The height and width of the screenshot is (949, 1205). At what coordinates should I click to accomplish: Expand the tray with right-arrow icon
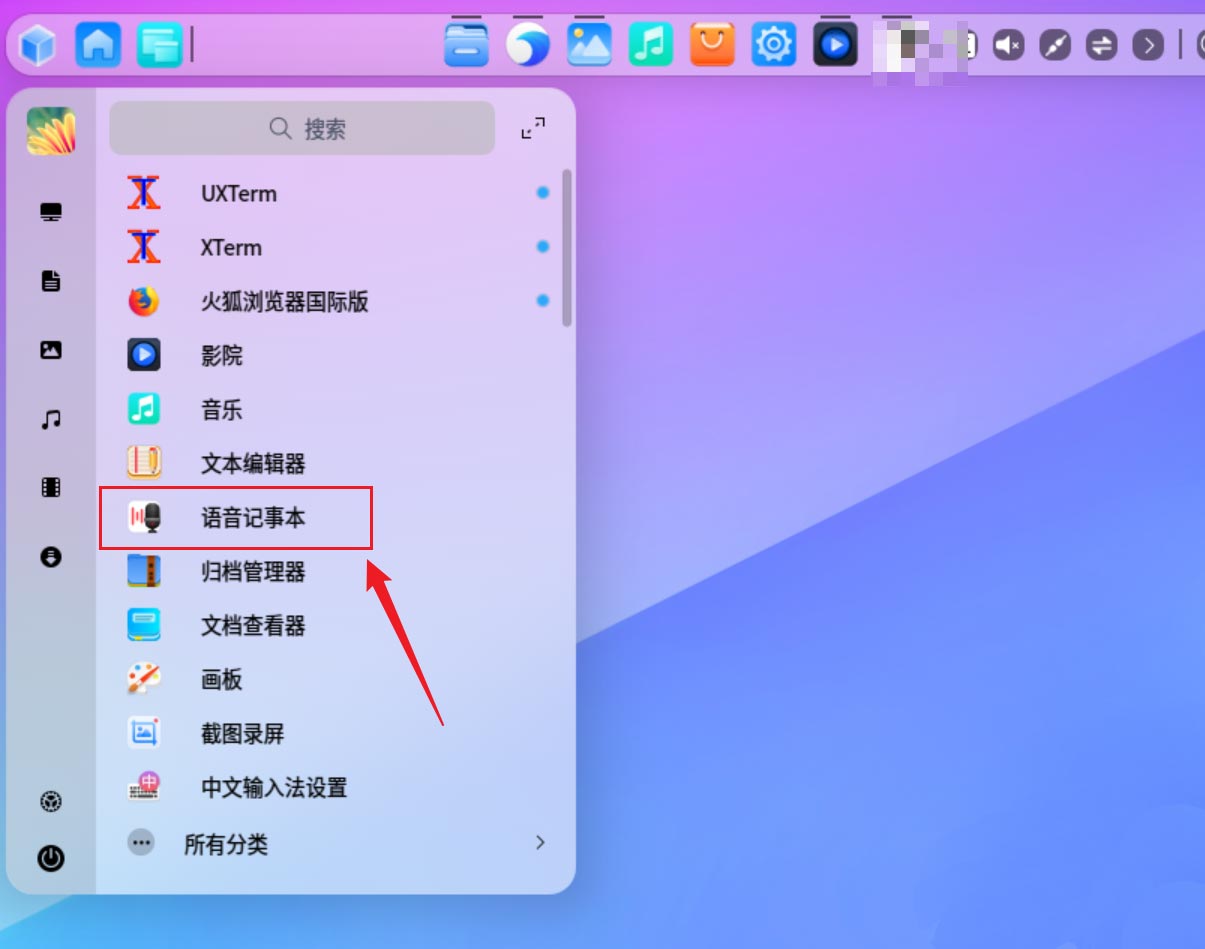[x=1148, y=45]
